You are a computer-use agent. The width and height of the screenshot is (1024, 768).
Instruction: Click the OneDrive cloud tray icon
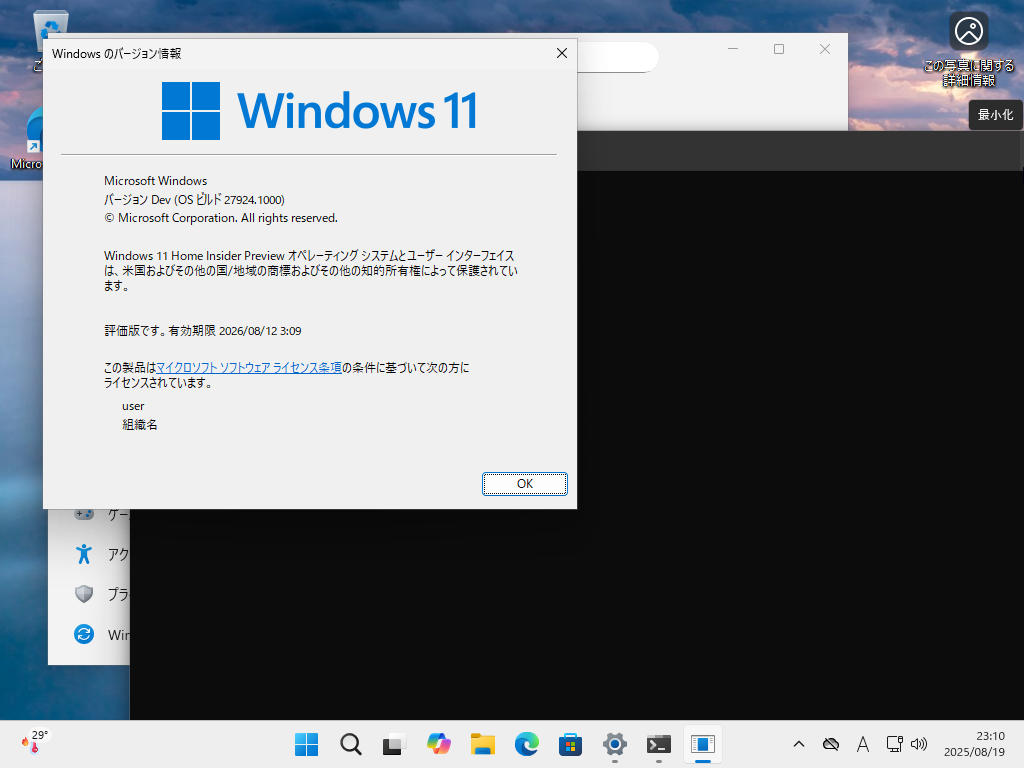click(x=831, y=744)
